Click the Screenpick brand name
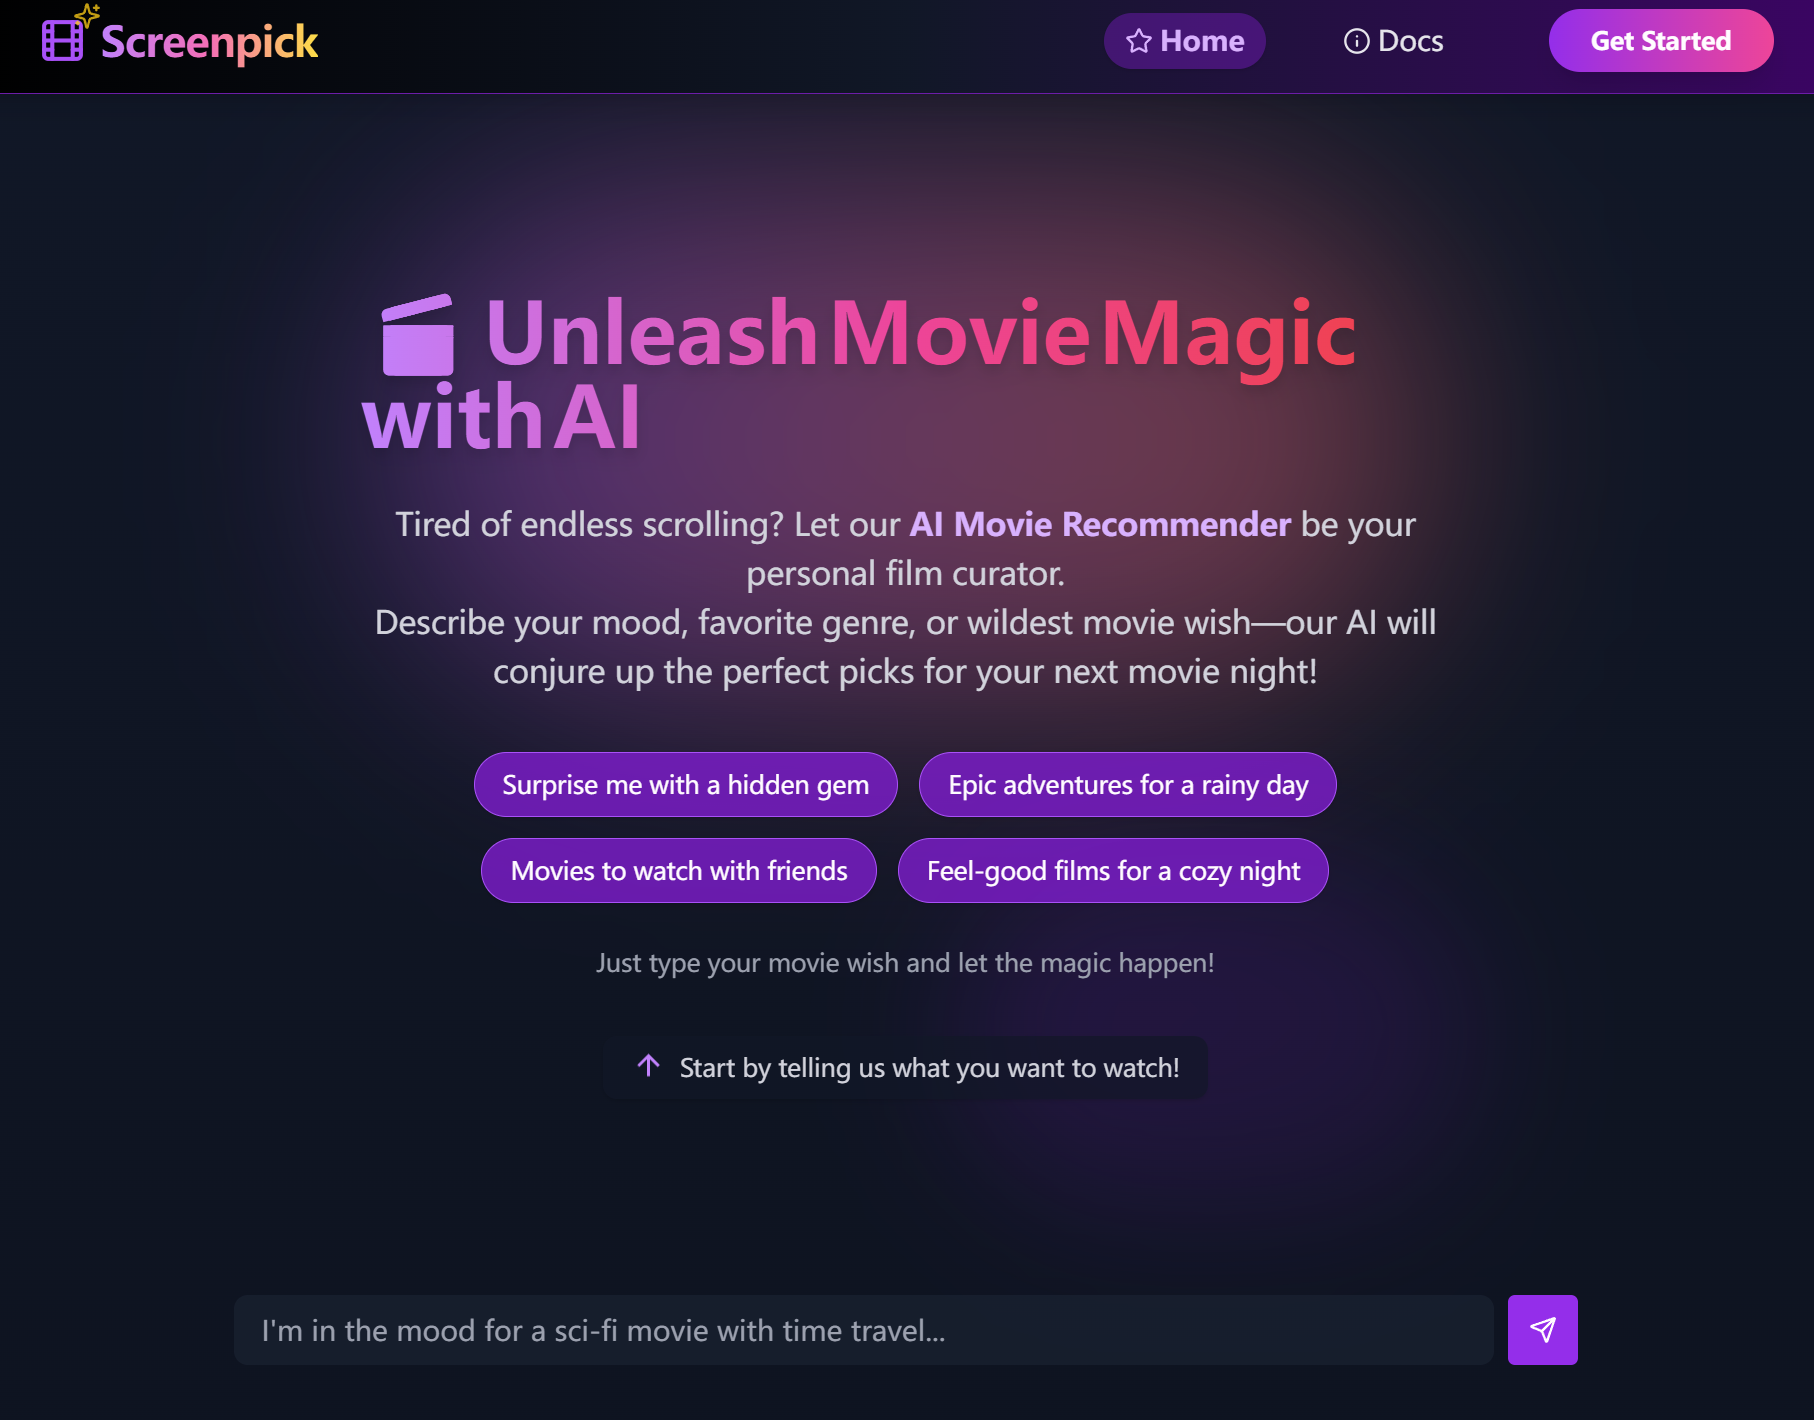This screenshot has width=1814, height=1420. (x=209, y=42)
